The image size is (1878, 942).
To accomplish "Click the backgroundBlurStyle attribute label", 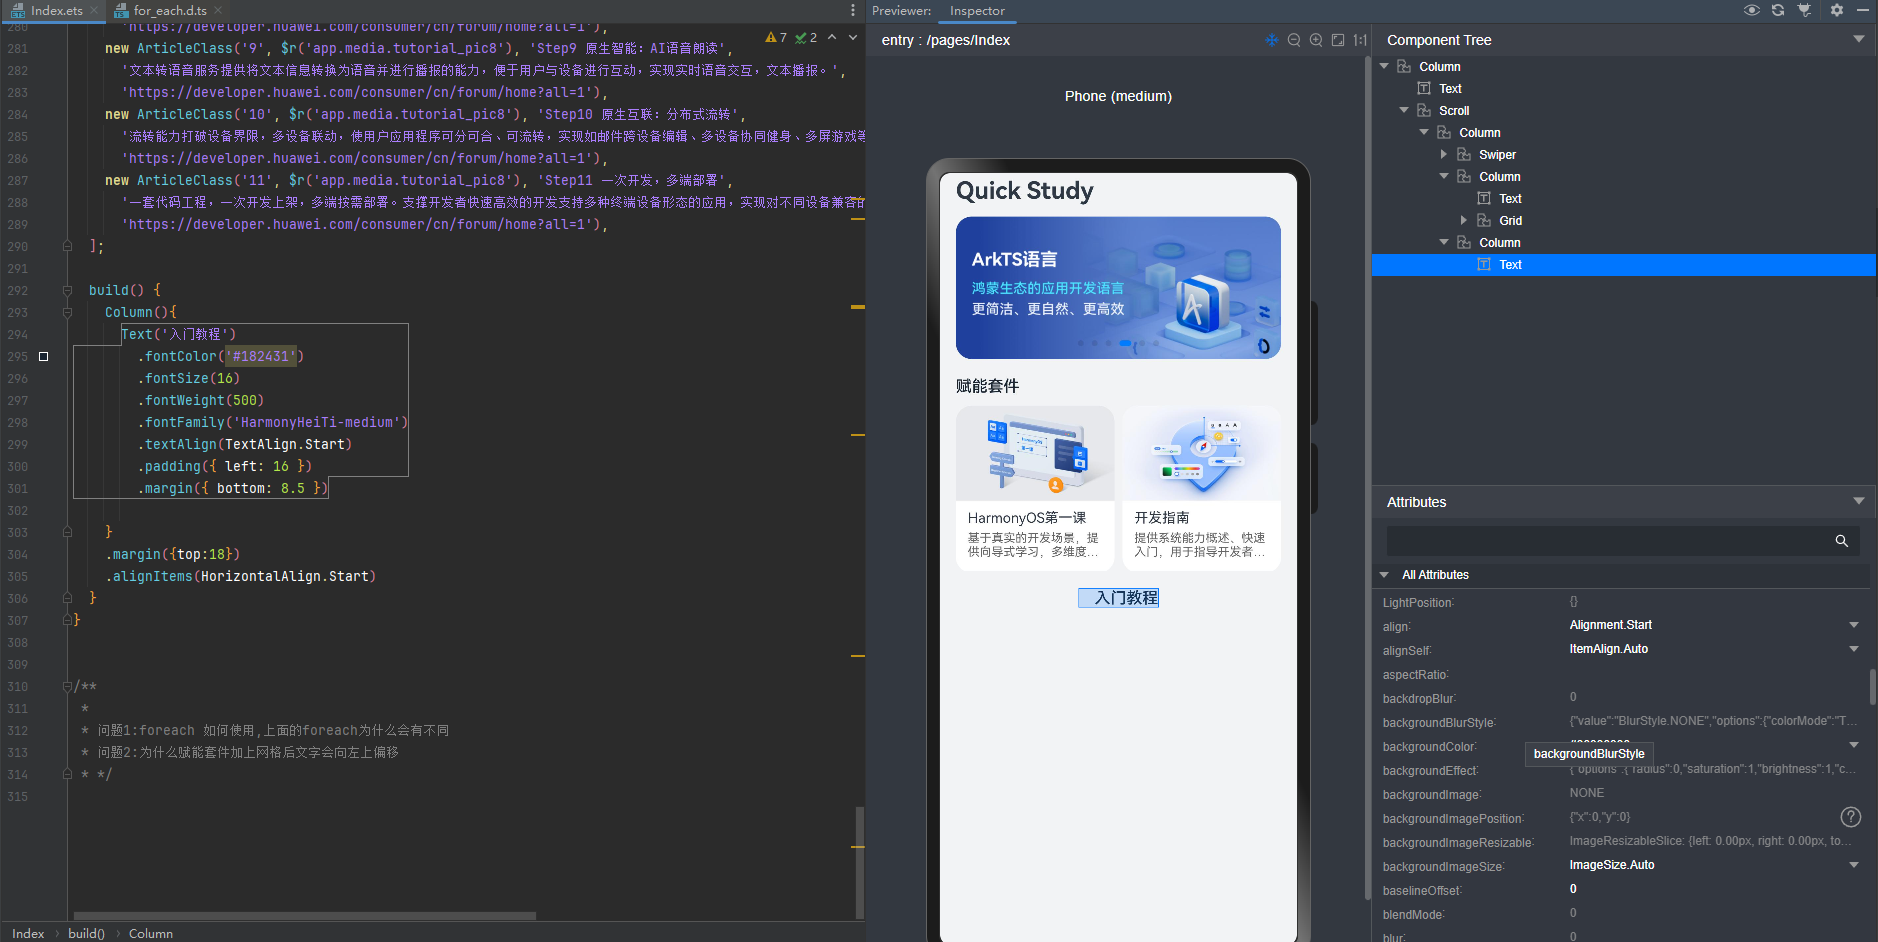I will (x=1439, y=723).
